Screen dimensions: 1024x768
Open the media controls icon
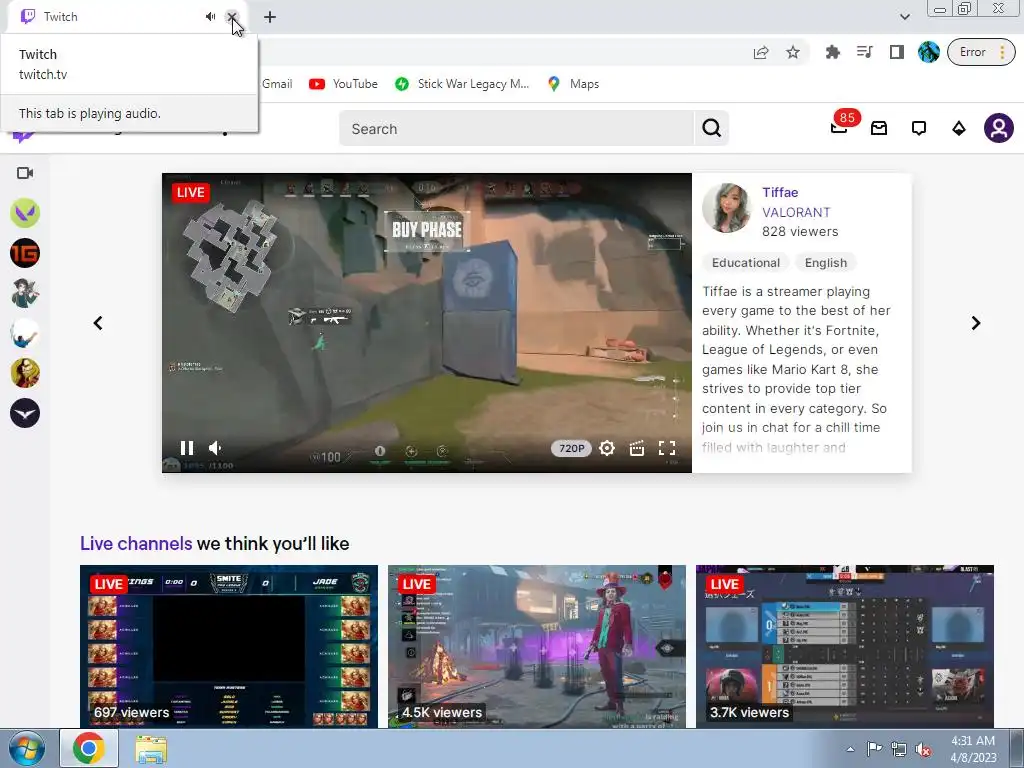865,52
